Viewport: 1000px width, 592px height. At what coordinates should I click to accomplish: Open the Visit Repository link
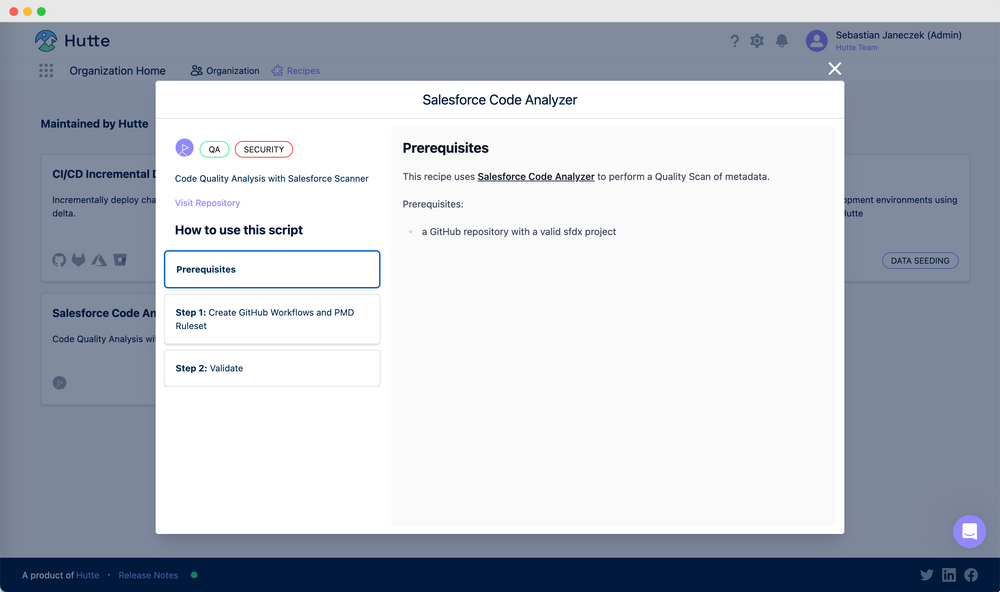(x=207, y=203)
